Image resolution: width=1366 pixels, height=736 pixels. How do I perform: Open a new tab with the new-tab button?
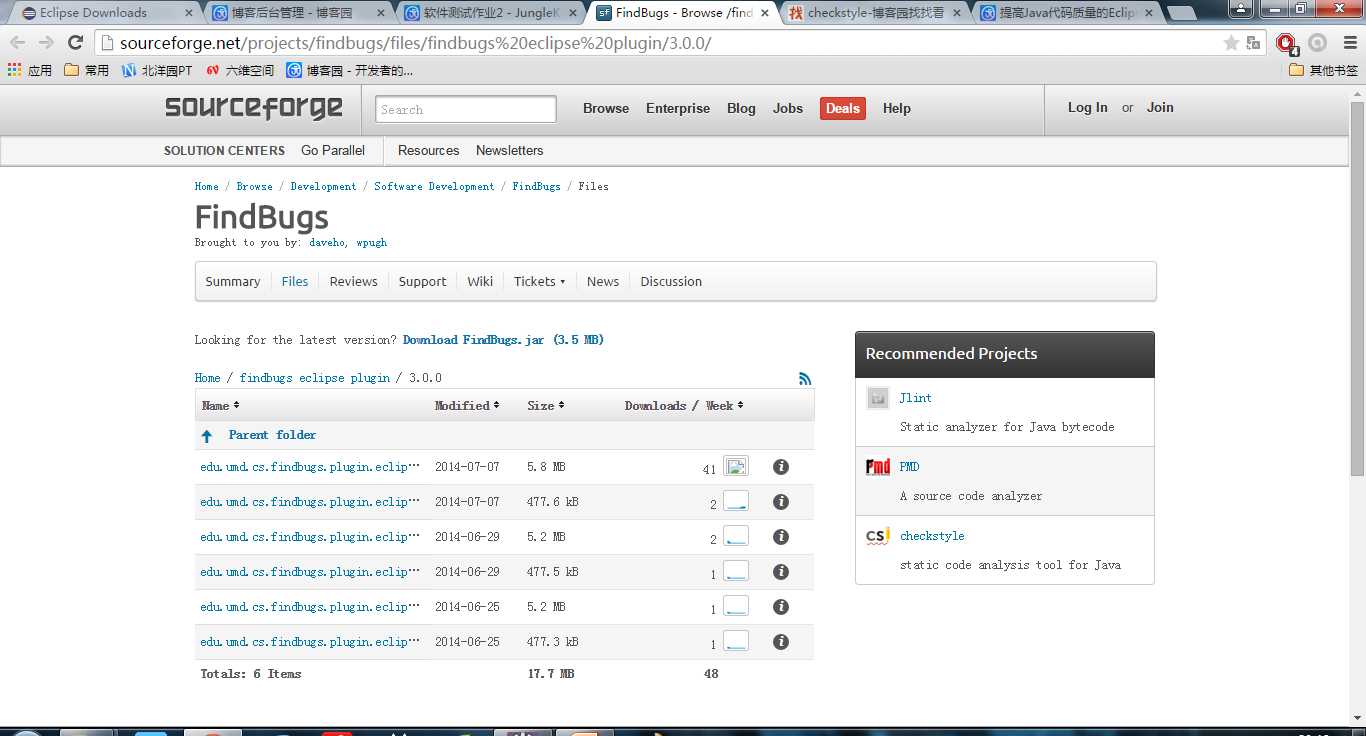tap(1181, 13)
